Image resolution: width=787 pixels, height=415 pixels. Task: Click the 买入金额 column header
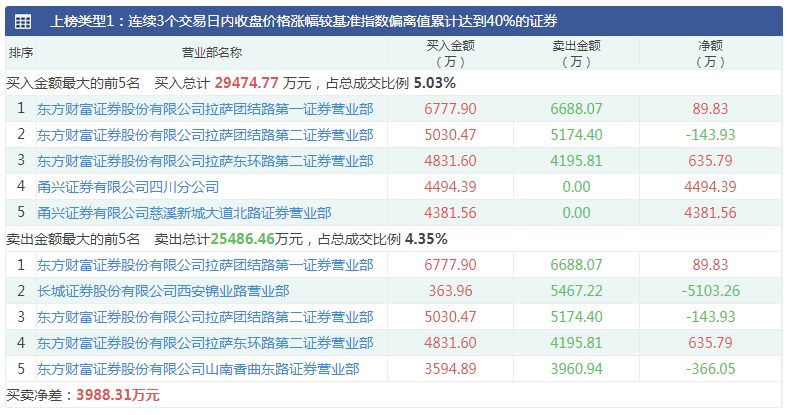[451, 53]
